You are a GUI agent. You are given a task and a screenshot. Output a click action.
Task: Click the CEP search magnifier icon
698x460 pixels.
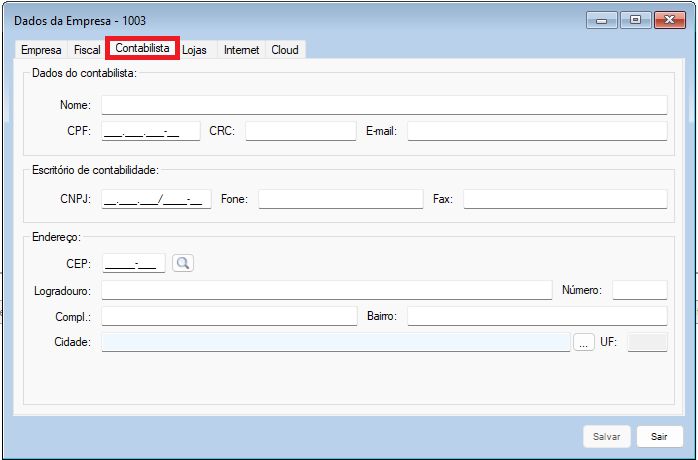pyautogui.click(x=182, y=263)
